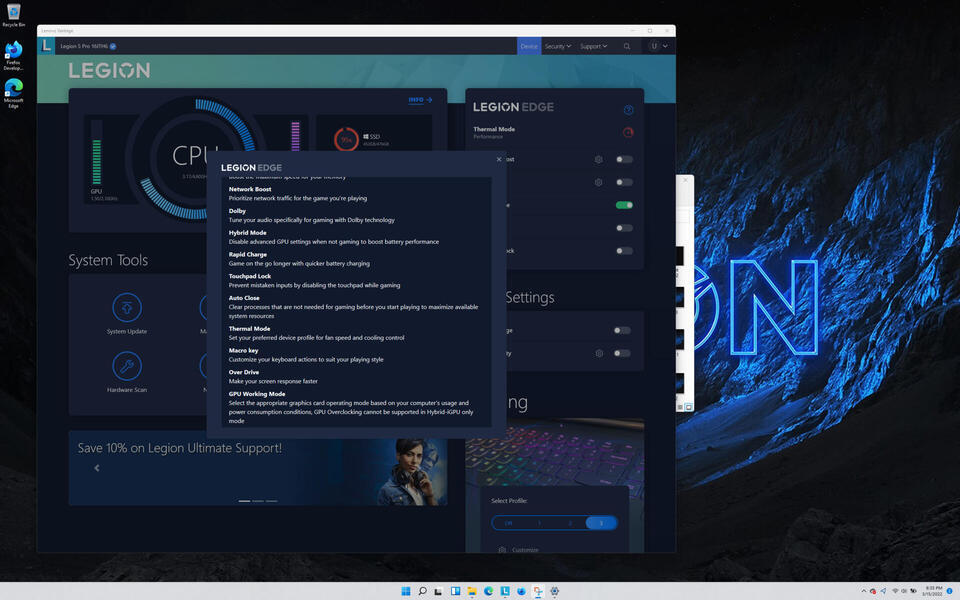Open Widgets from the taskbar
This screenshot has height=600, width=960.
tap(456, 591)
